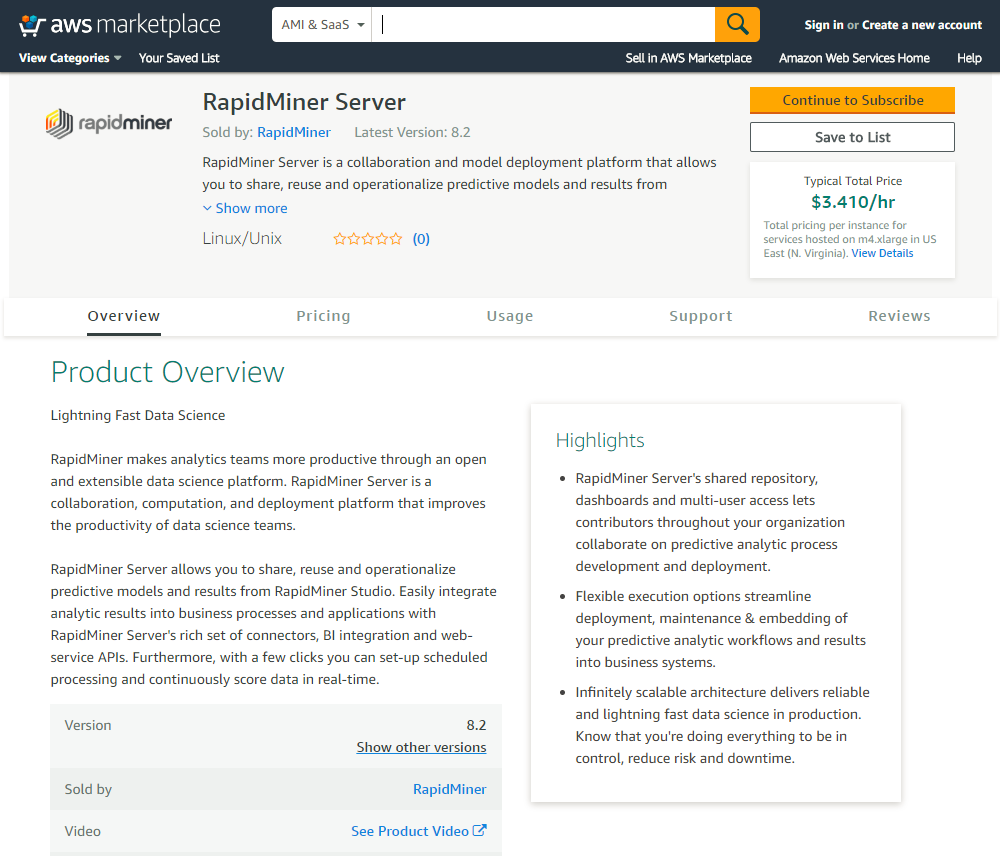Click Sign in link
The width and height of the screenshot is (1000, 856).
(x=824, y=25)
